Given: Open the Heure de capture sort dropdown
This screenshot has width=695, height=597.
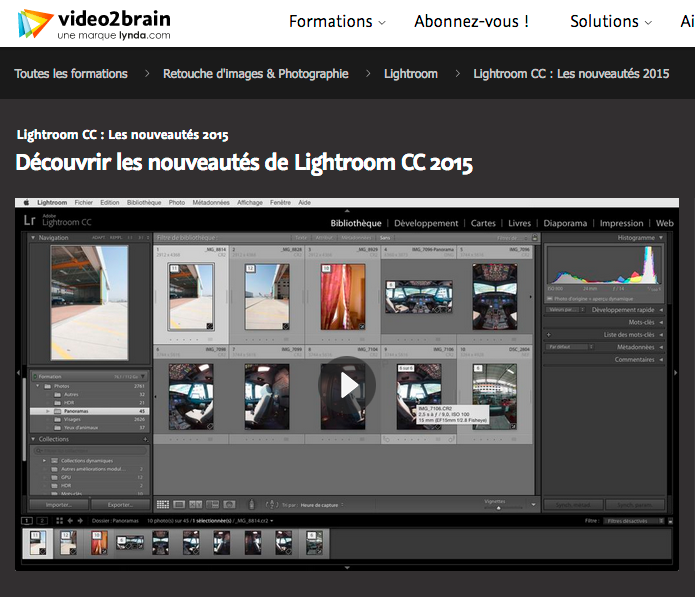Looking at the screenshot, I should click(x=322, y=505).
